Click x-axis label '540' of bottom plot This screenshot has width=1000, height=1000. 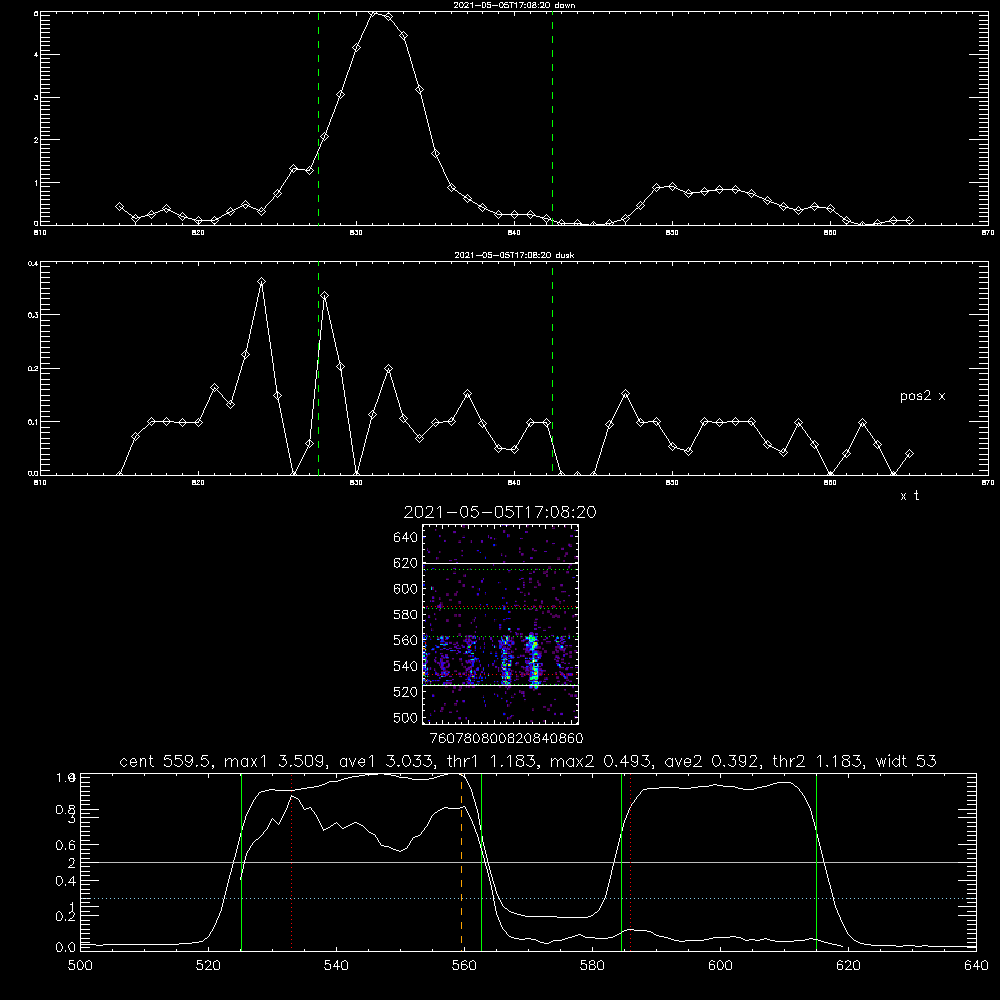click(x=336, y=966)
